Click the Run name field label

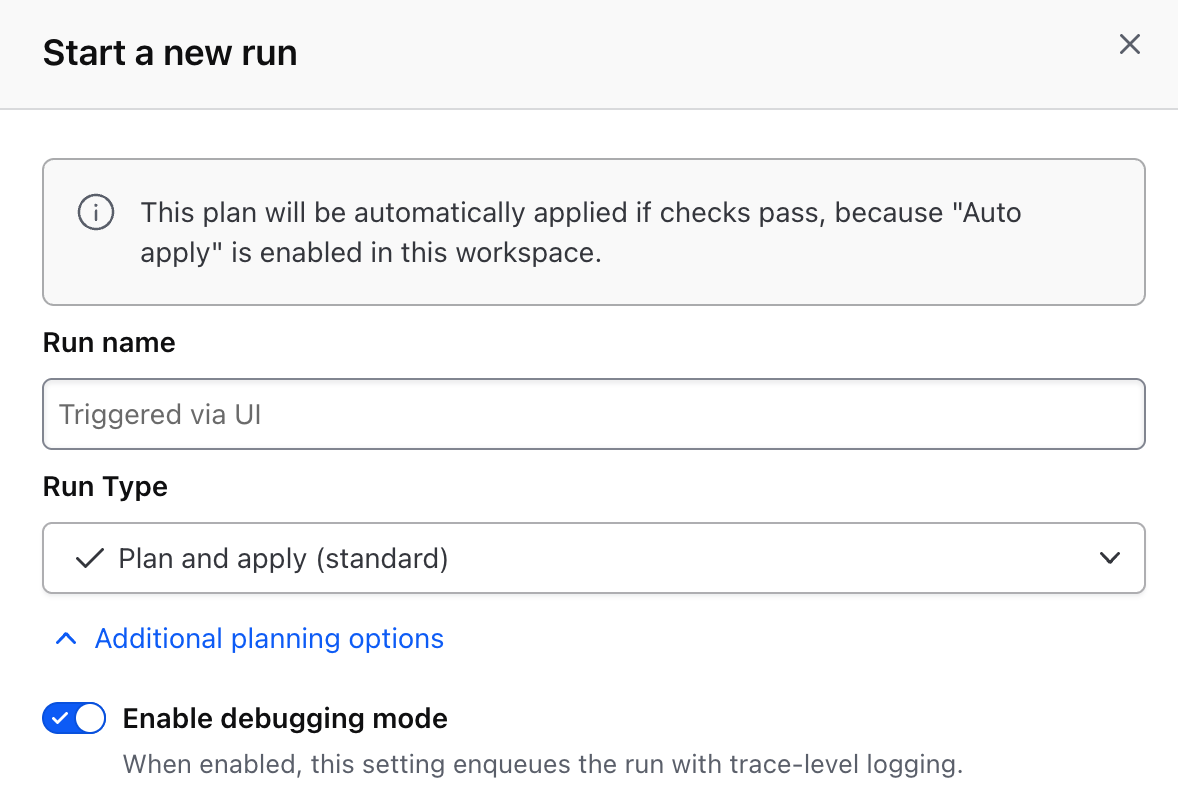[x=109, y=343]
